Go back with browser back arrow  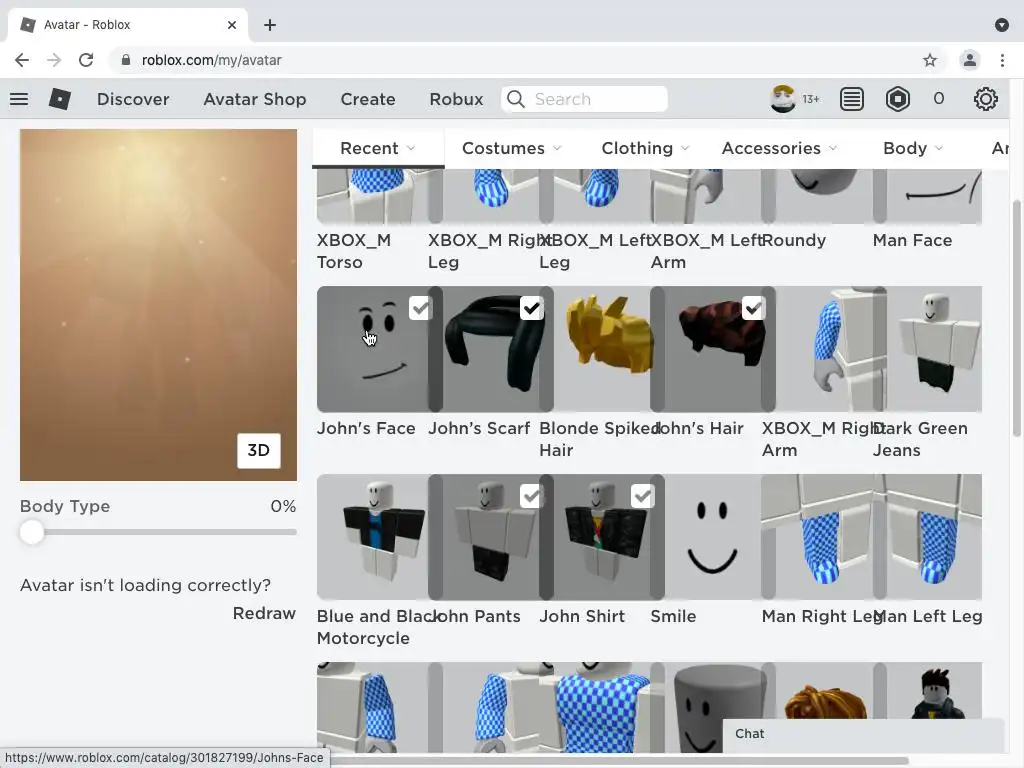[22, 60]
